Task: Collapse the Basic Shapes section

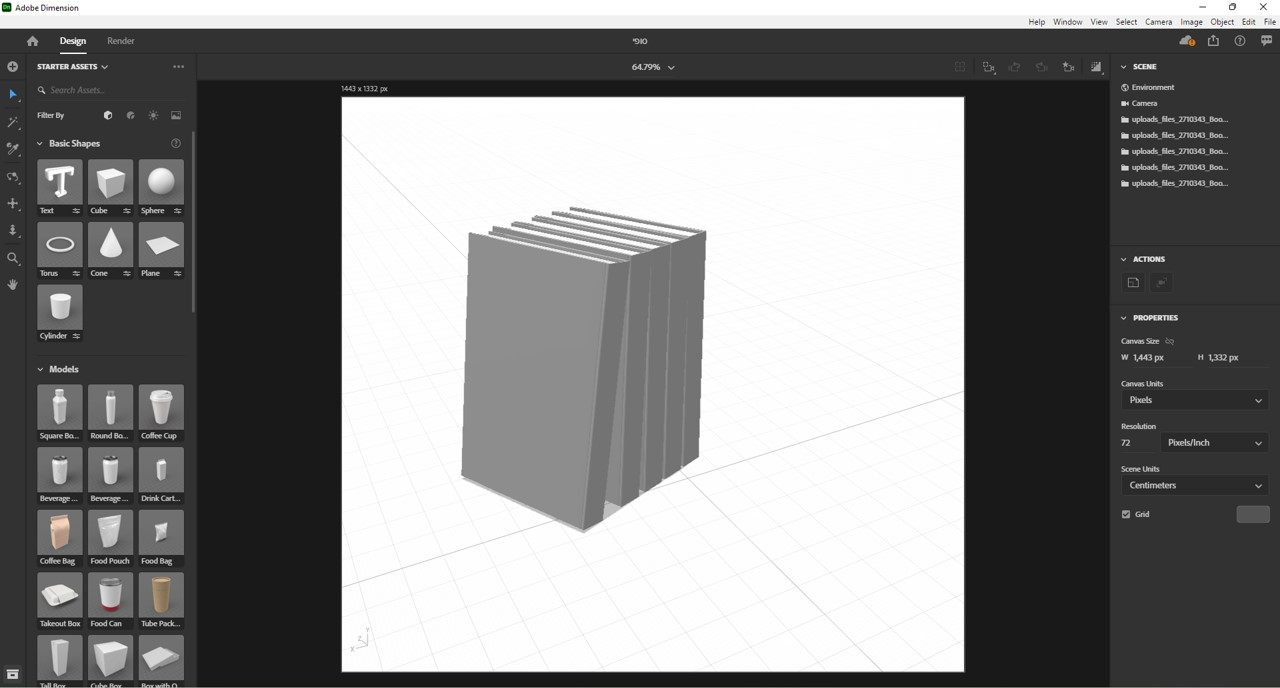Action: [x=40, y=144]
